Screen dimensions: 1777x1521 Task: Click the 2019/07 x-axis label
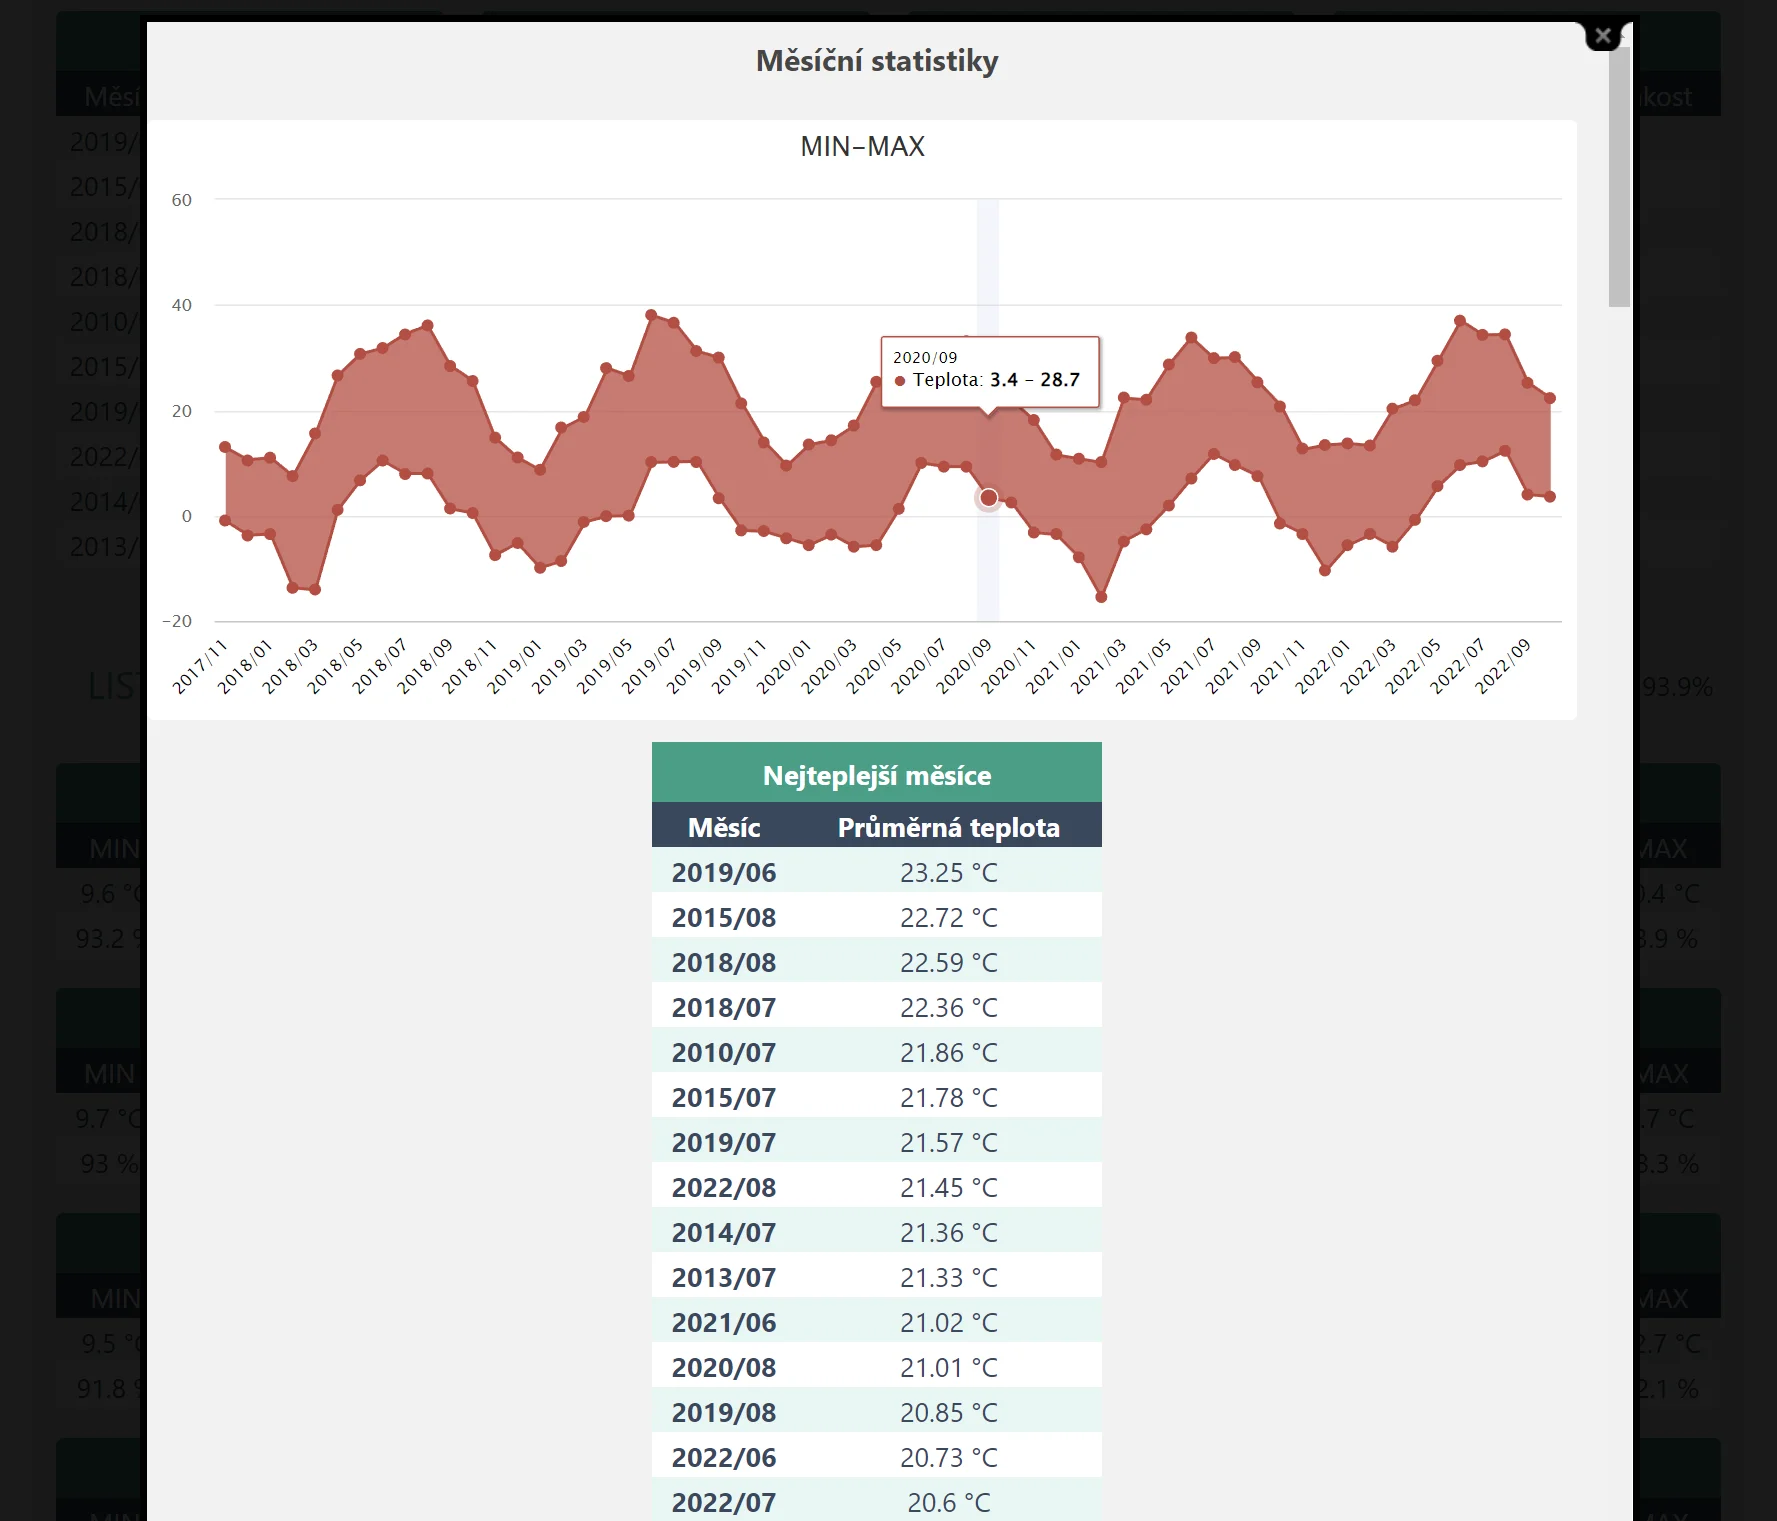tap(650, 666)
